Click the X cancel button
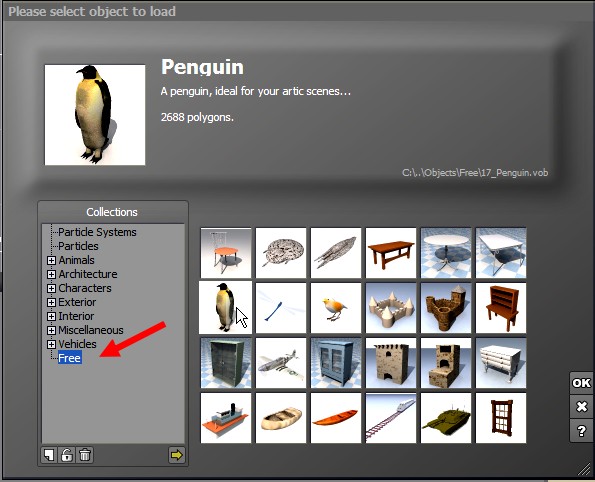Viewport: 595px width, 482px height. click(581, 406)
